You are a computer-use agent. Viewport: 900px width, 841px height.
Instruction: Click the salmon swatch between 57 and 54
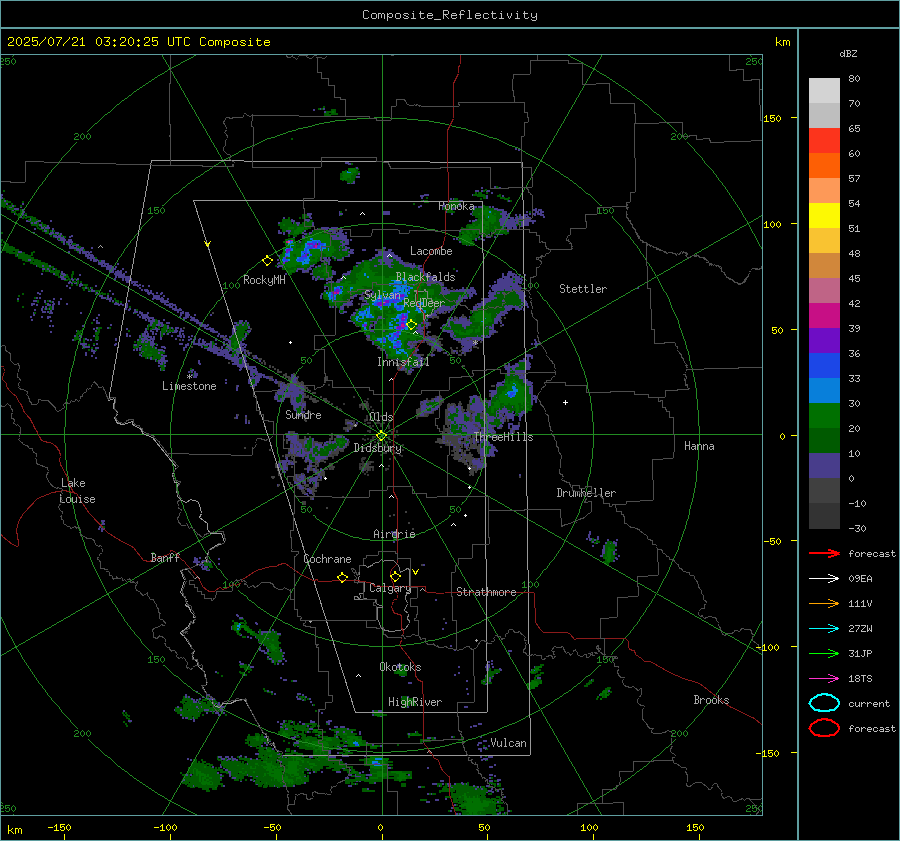click(x=824, y=191)
